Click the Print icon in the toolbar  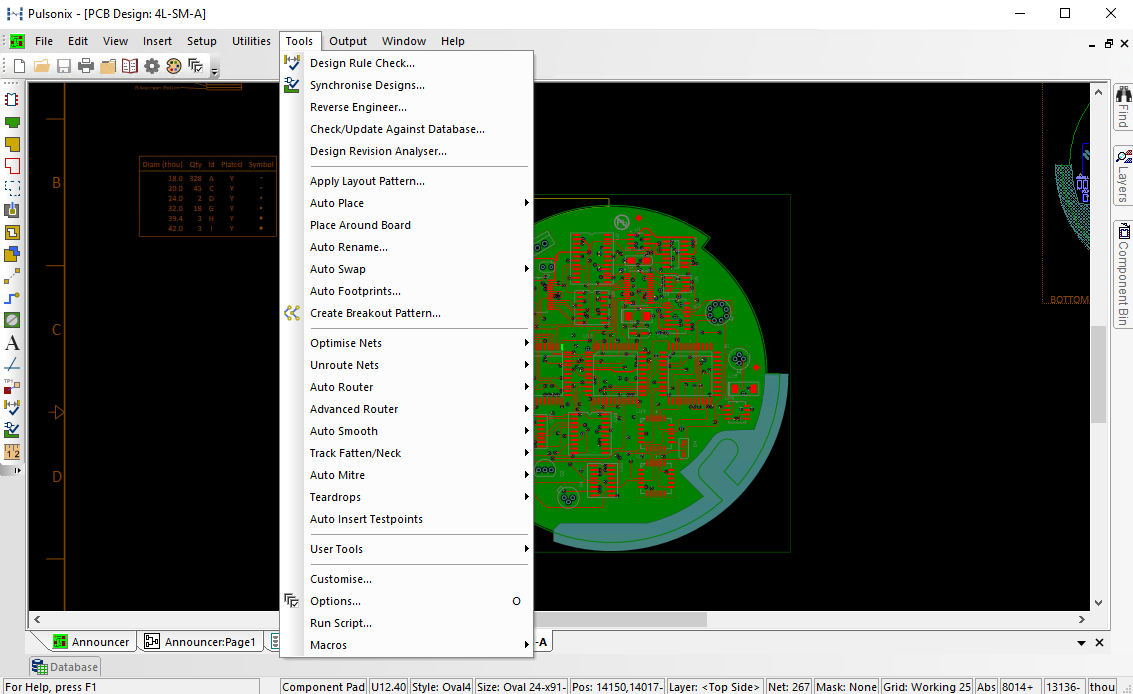(x=85, y=67)
